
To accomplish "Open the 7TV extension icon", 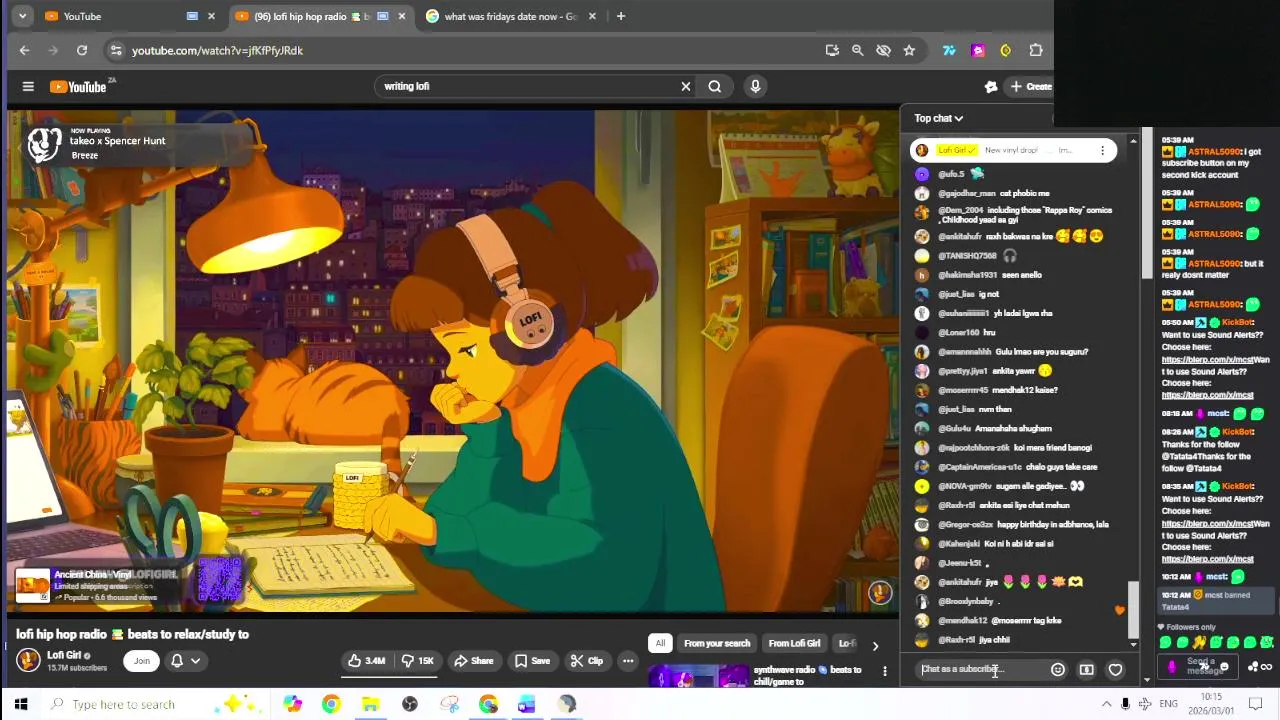I will click(949, 50).
